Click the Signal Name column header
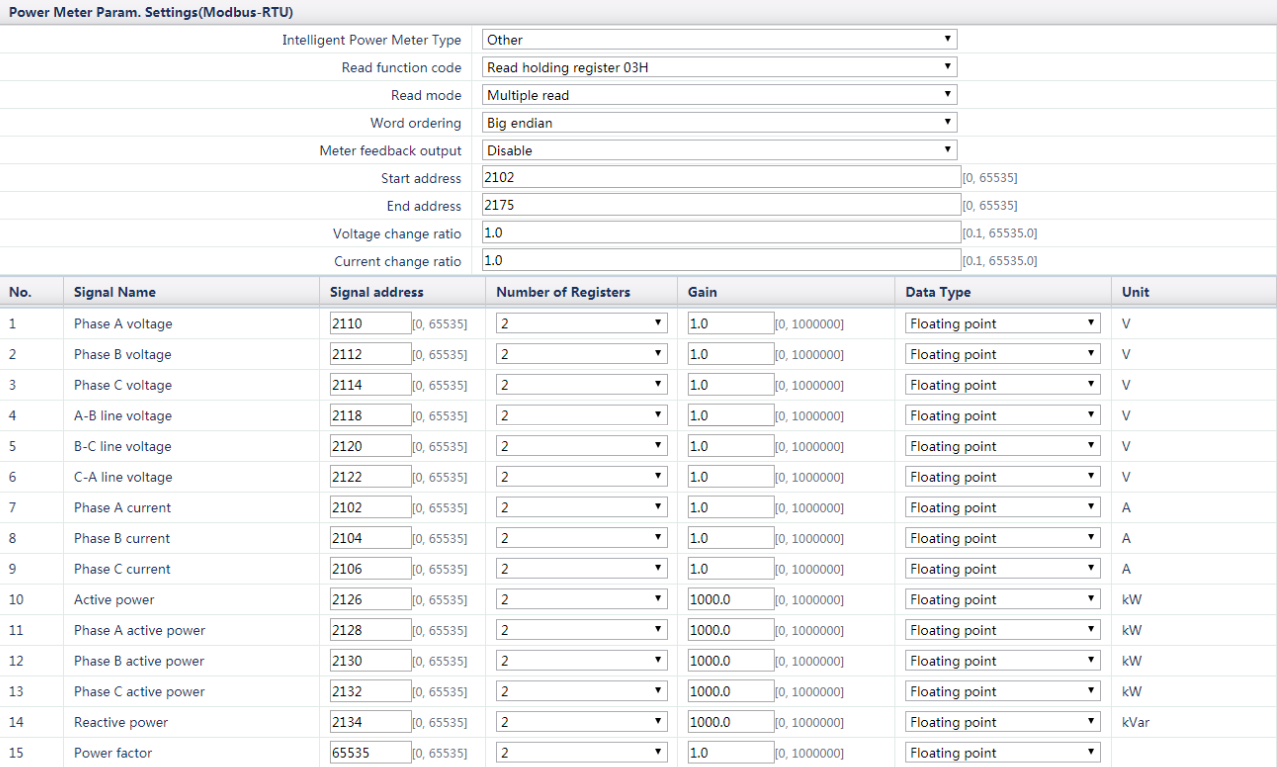1277x767 pixels. (x=115, y=292)
